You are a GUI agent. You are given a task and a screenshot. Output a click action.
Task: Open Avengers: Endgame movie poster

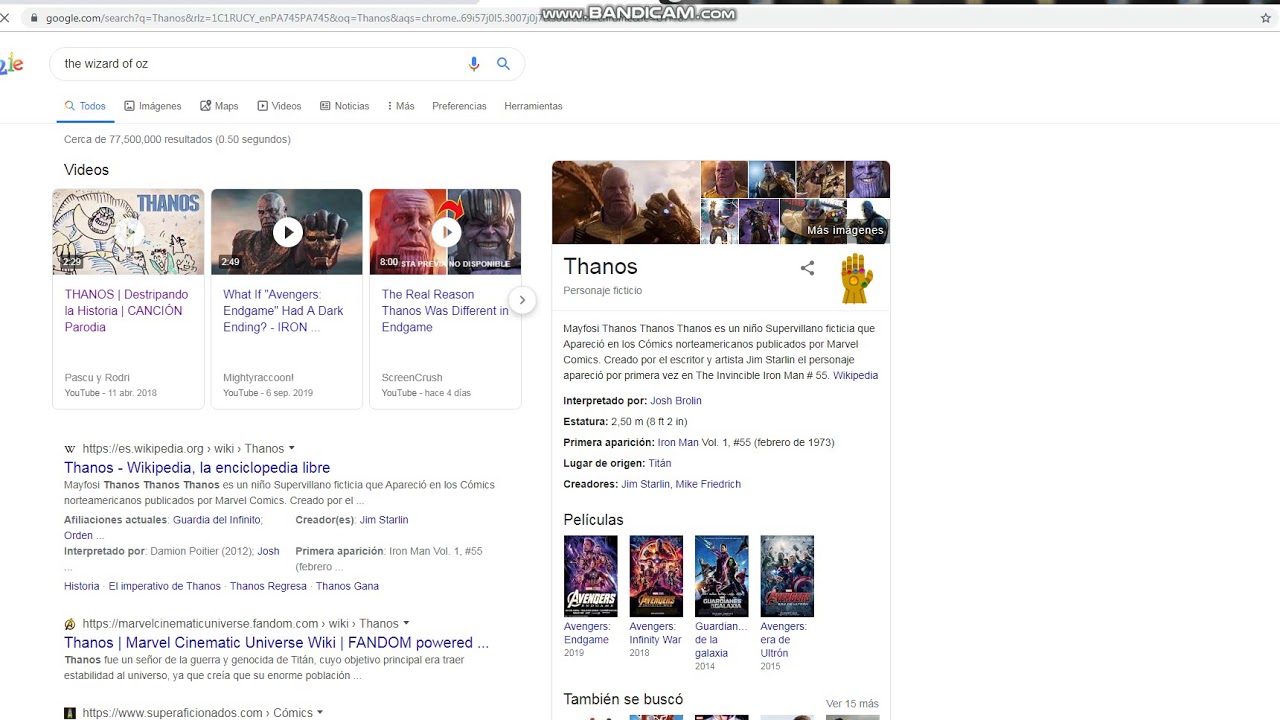590,576
